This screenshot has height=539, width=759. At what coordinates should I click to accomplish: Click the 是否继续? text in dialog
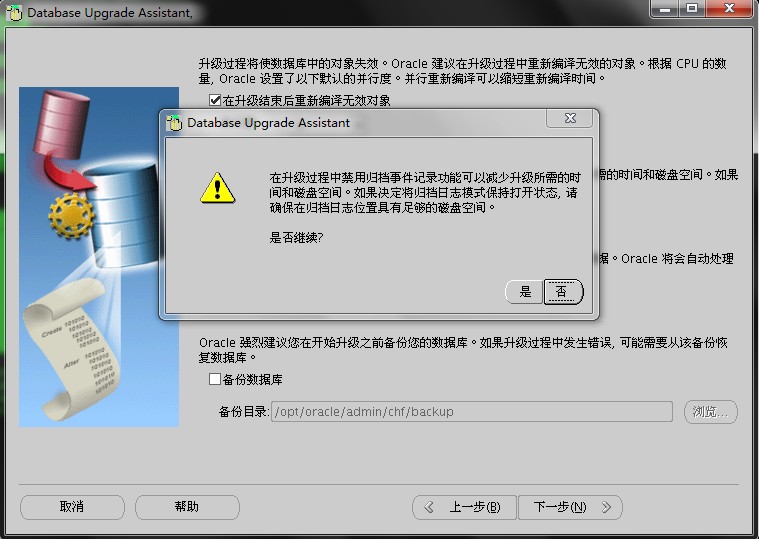click(296, 238)
